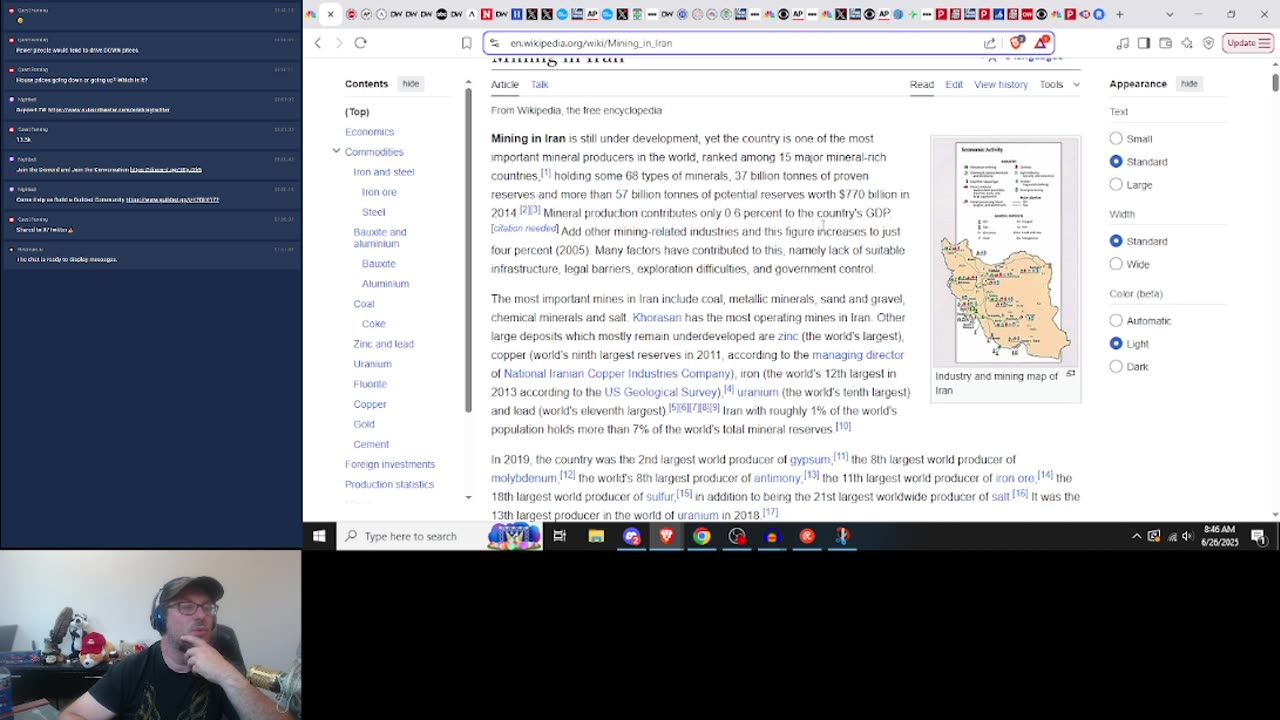1280x720 pixels.
Task: Follow the Khorasan article link
Action: tap(656, 317)
